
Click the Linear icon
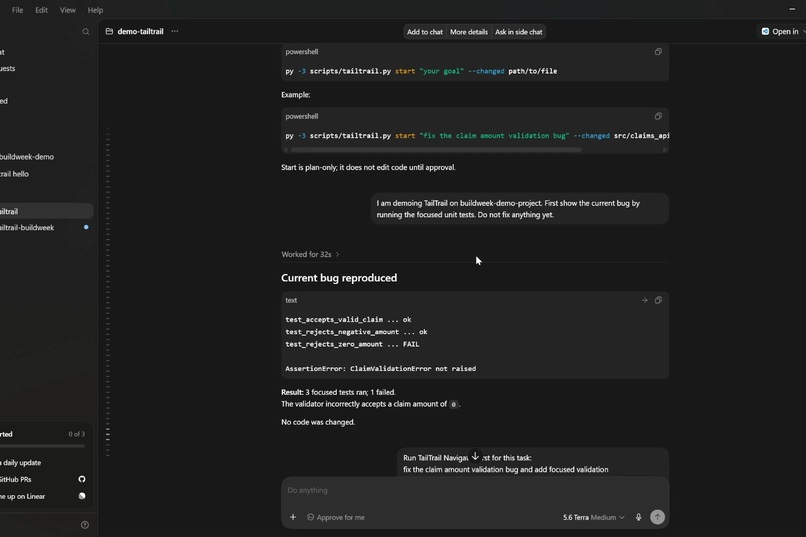click(82, 496)
